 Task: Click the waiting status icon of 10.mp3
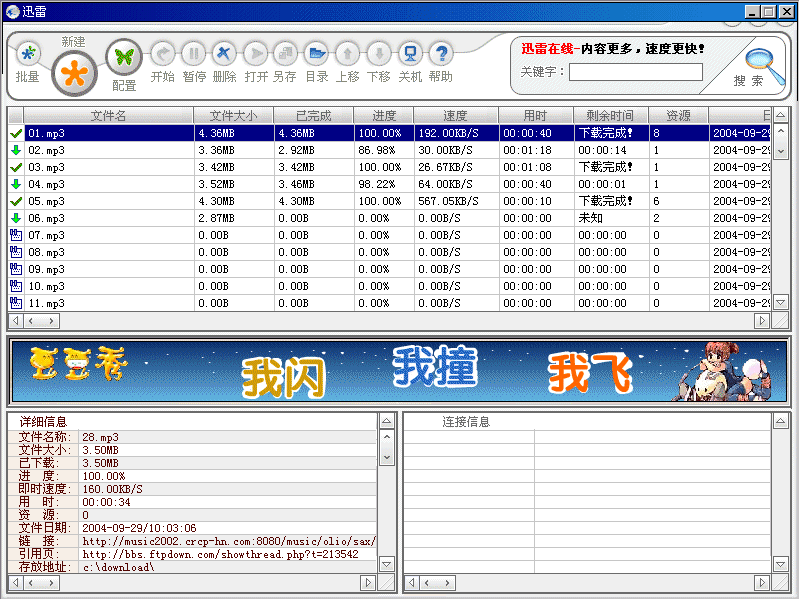tap(16, 286)
